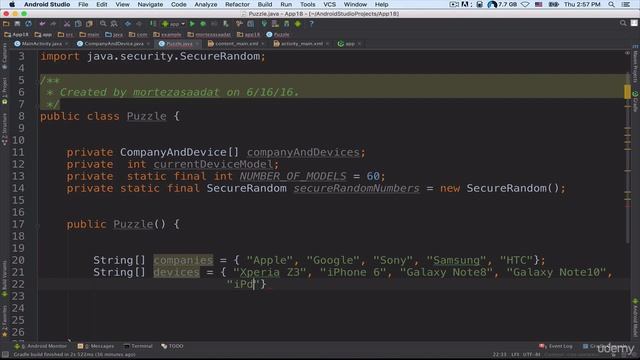
Task: Click the Find magnifier icon
Action: pos(103,24)
